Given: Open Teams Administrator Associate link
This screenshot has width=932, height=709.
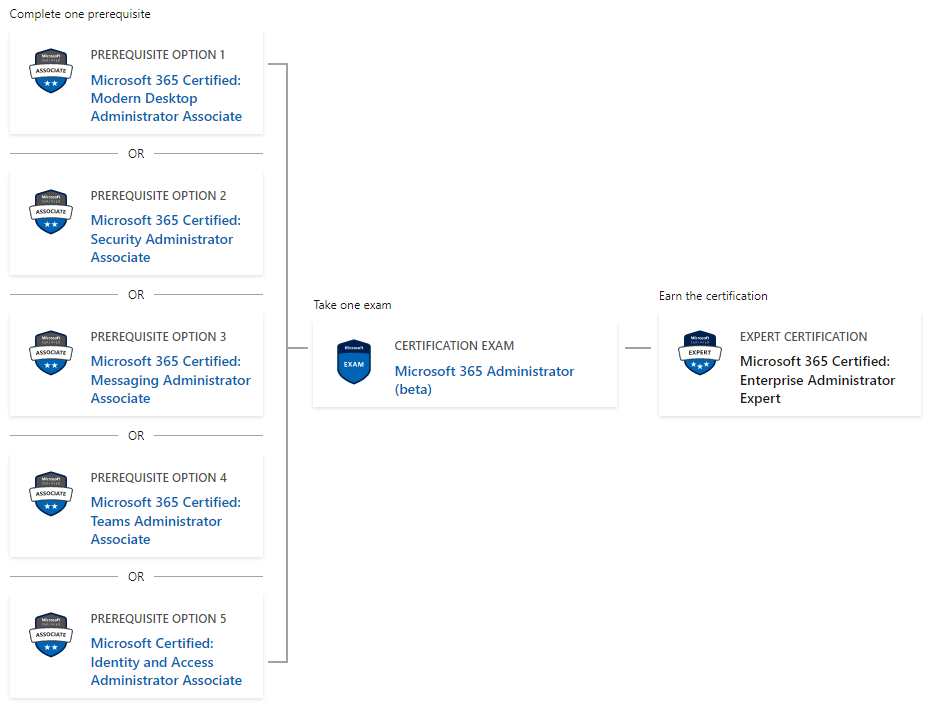Looking at the screenshot, I should click(166, 521).
